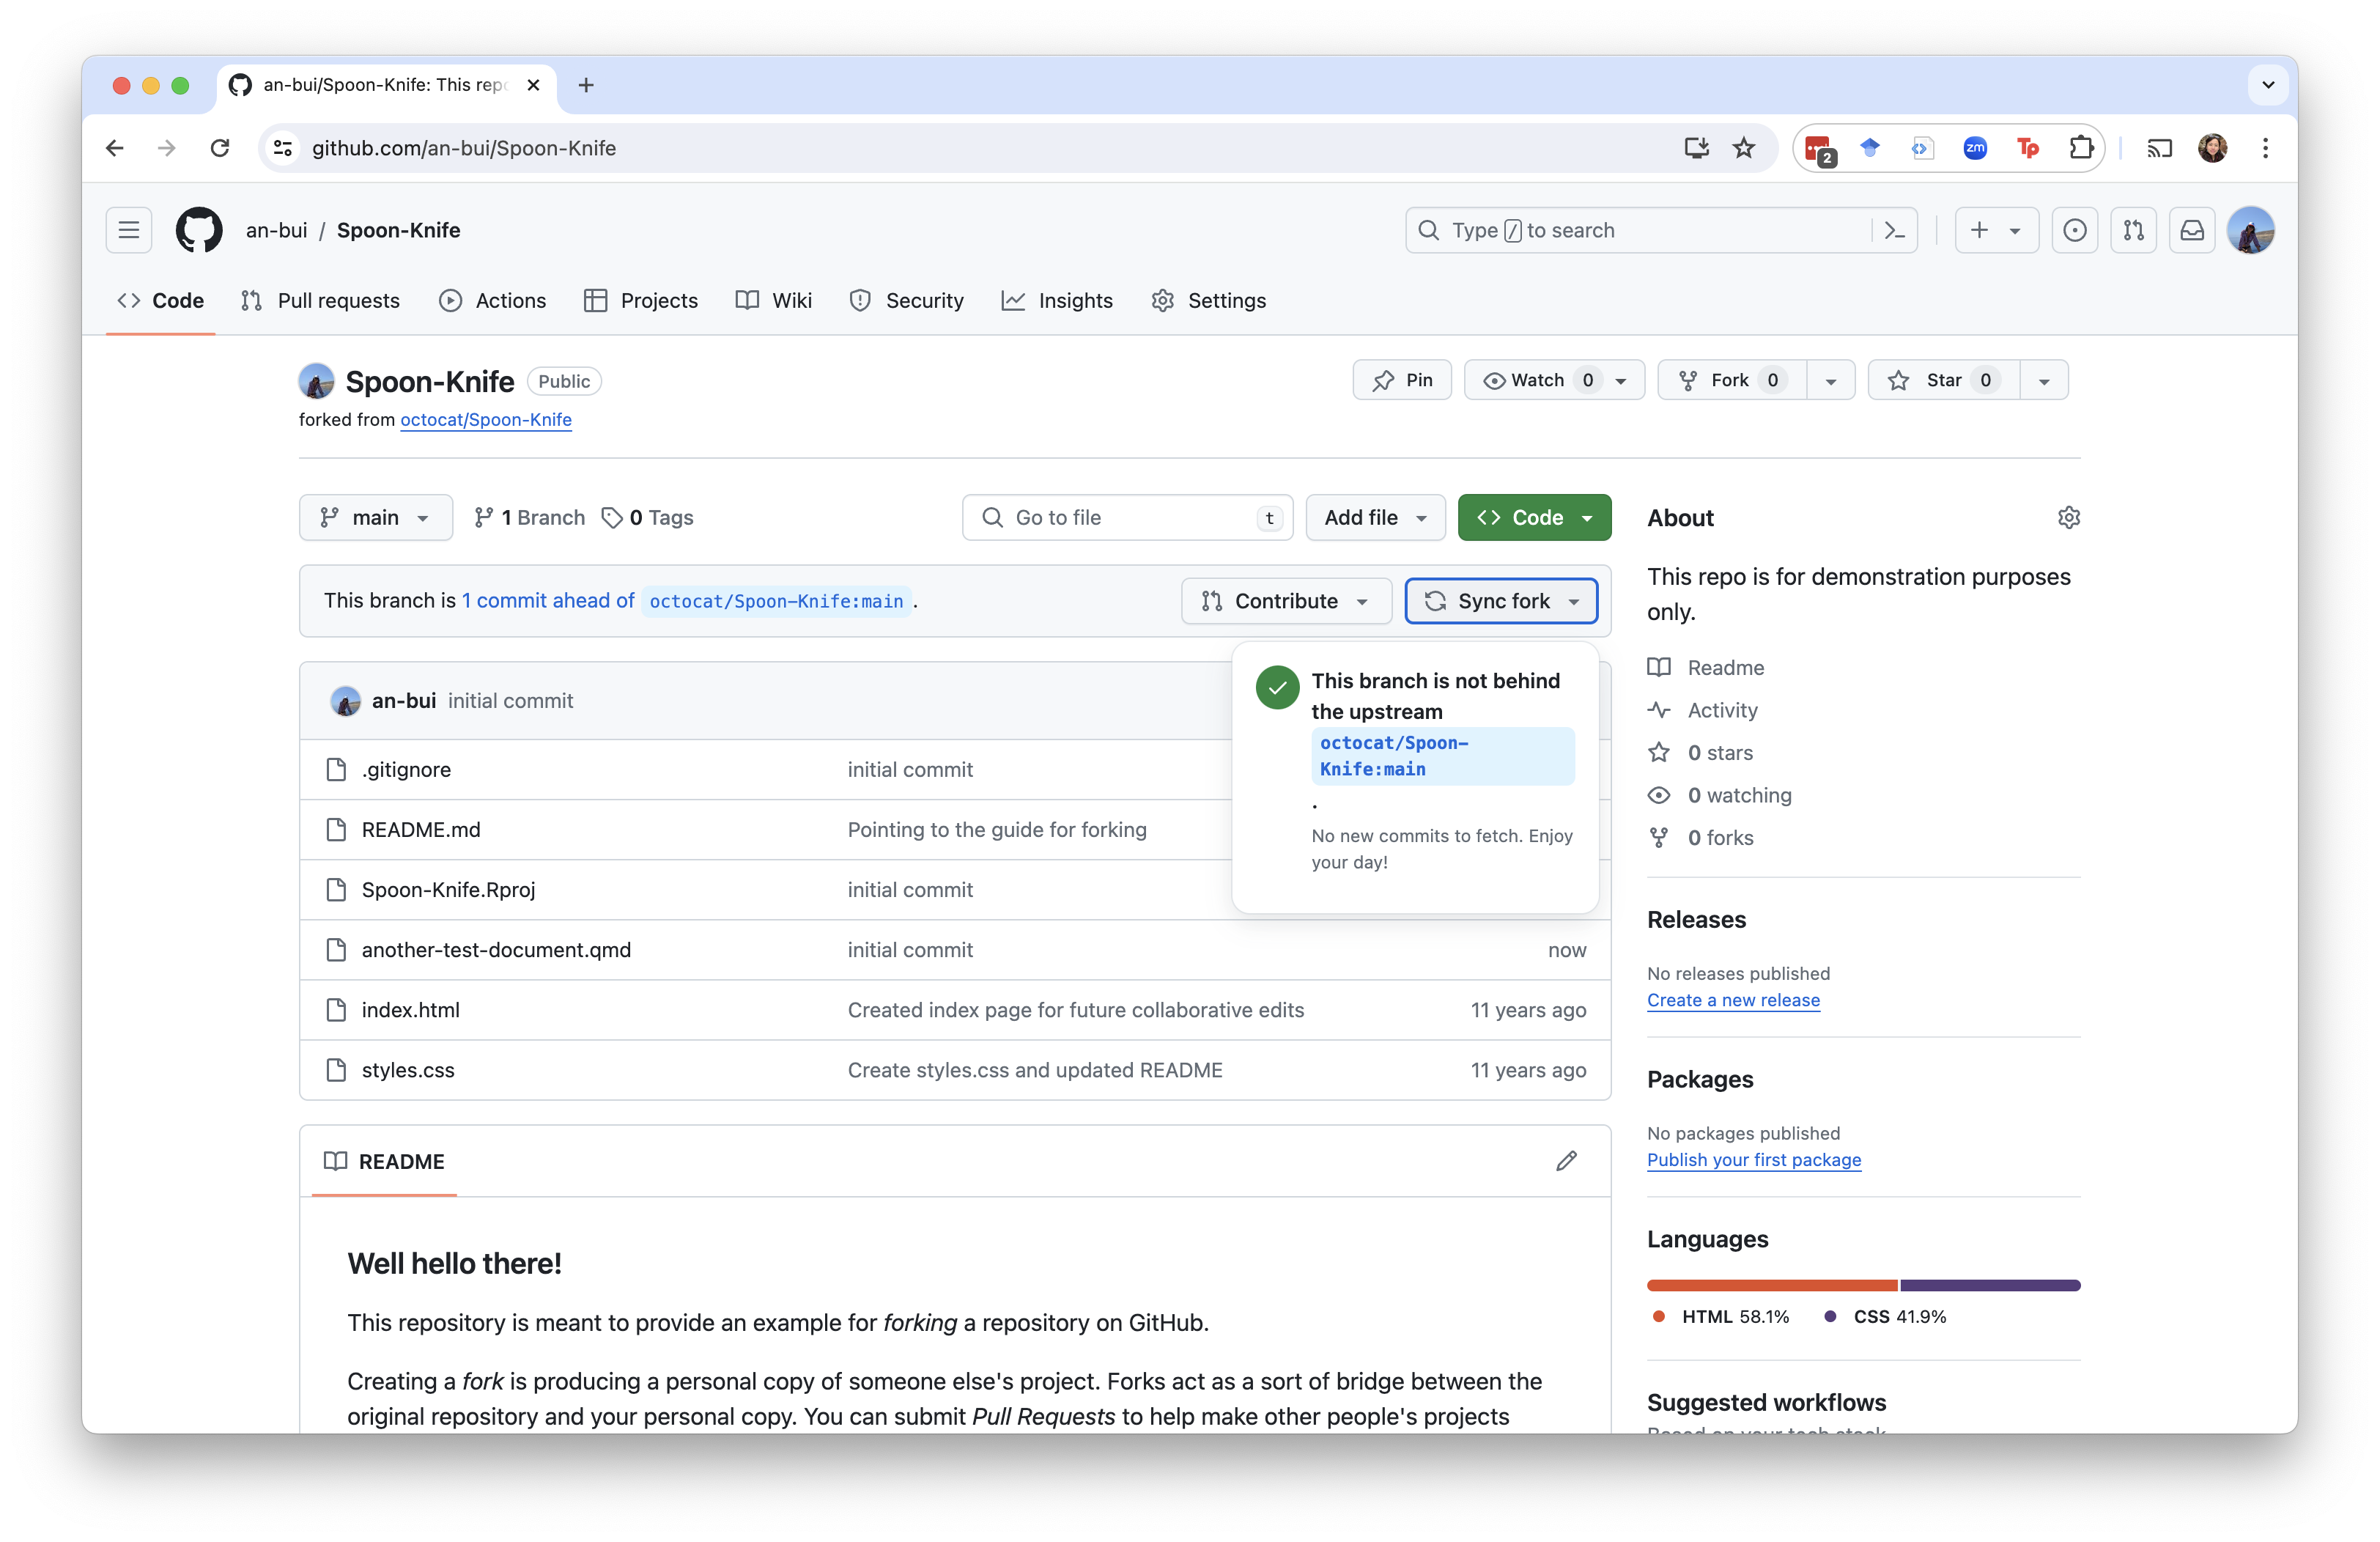This screenshot has height=1542, width=2380.
Task: Click the issues circle icon in header
Action: coord(2075,230)
